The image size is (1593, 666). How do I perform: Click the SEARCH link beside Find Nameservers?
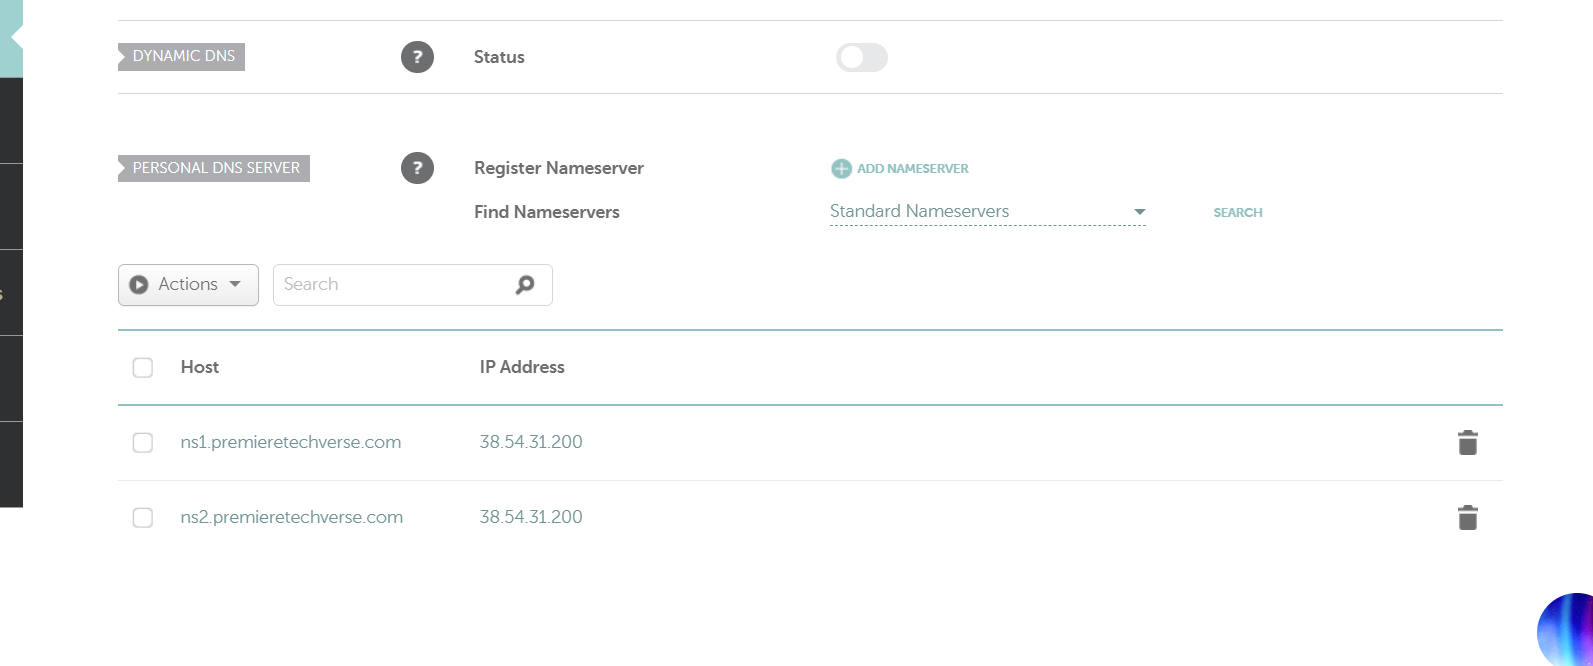tap(1238, 212)
